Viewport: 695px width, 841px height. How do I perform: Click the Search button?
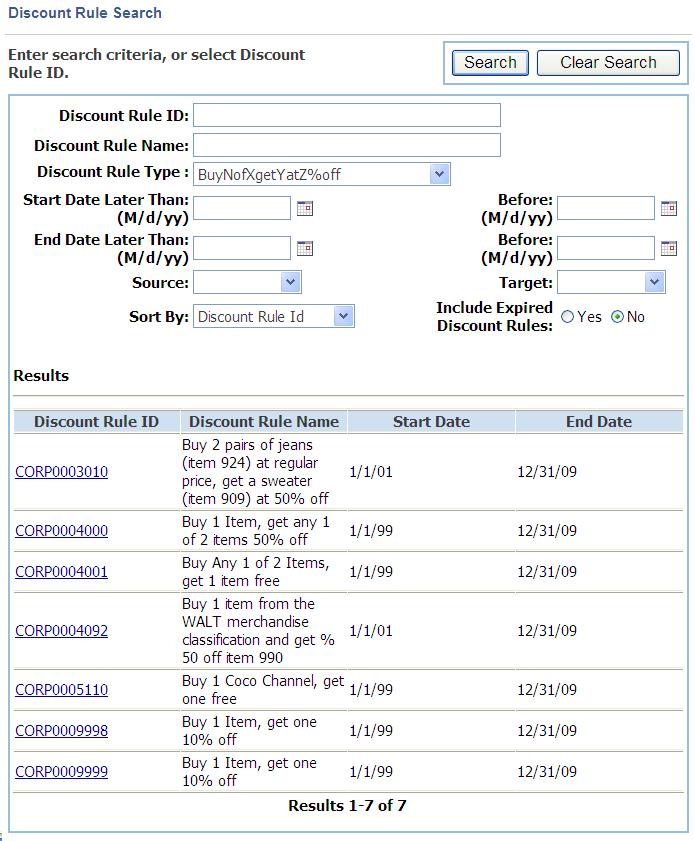490,63
